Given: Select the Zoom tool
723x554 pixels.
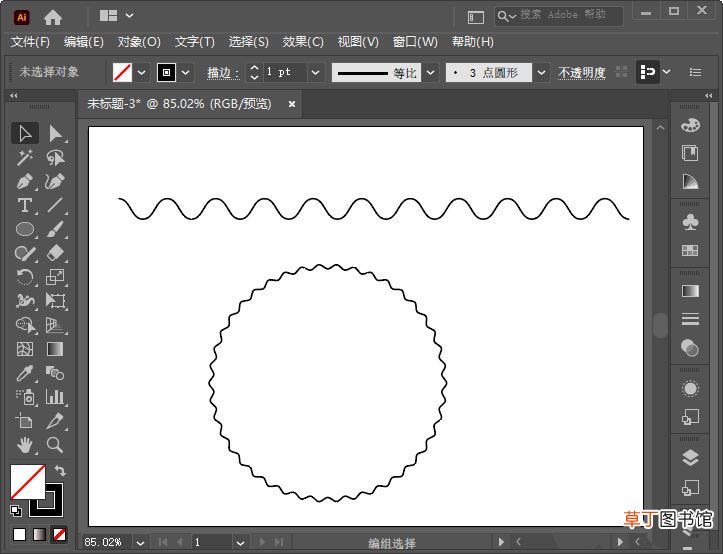Looking at the screenshot, I should (55, 445).
